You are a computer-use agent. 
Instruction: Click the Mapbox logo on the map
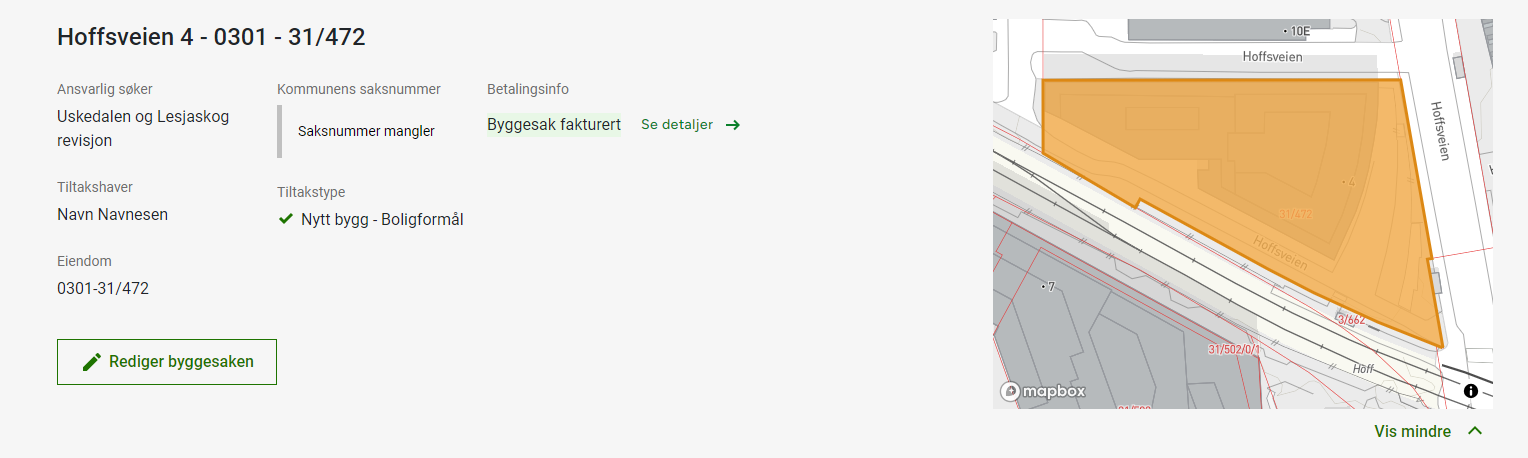tap(1043, 391)
